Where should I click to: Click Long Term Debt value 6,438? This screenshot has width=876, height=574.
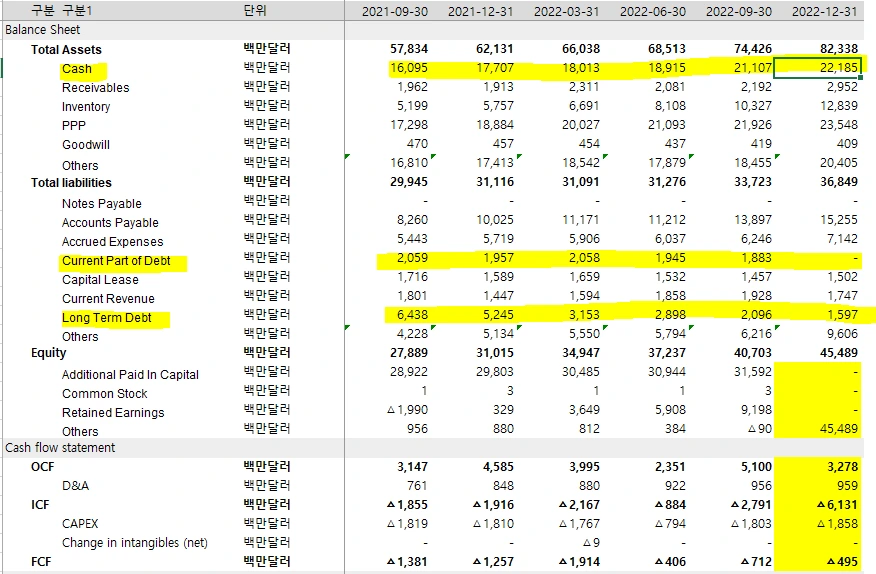(412, 315)
